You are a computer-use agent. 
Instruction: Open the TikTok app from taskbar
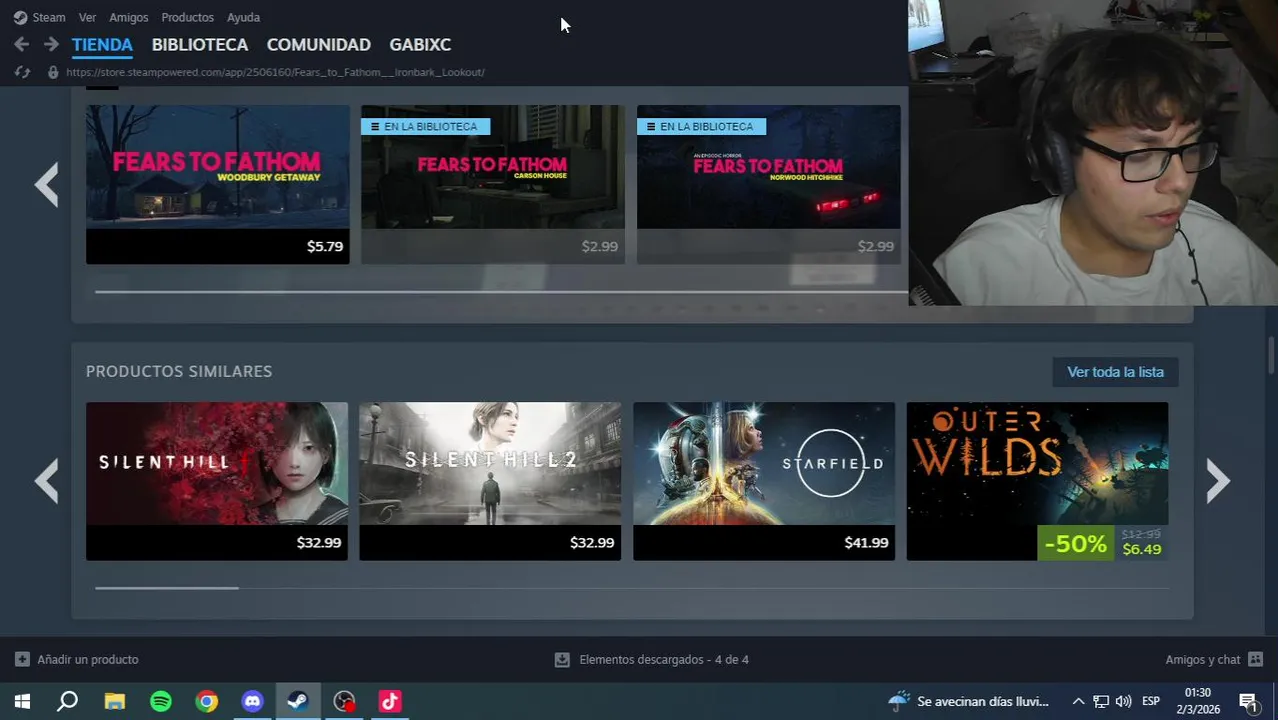click(x=390, y=701)
